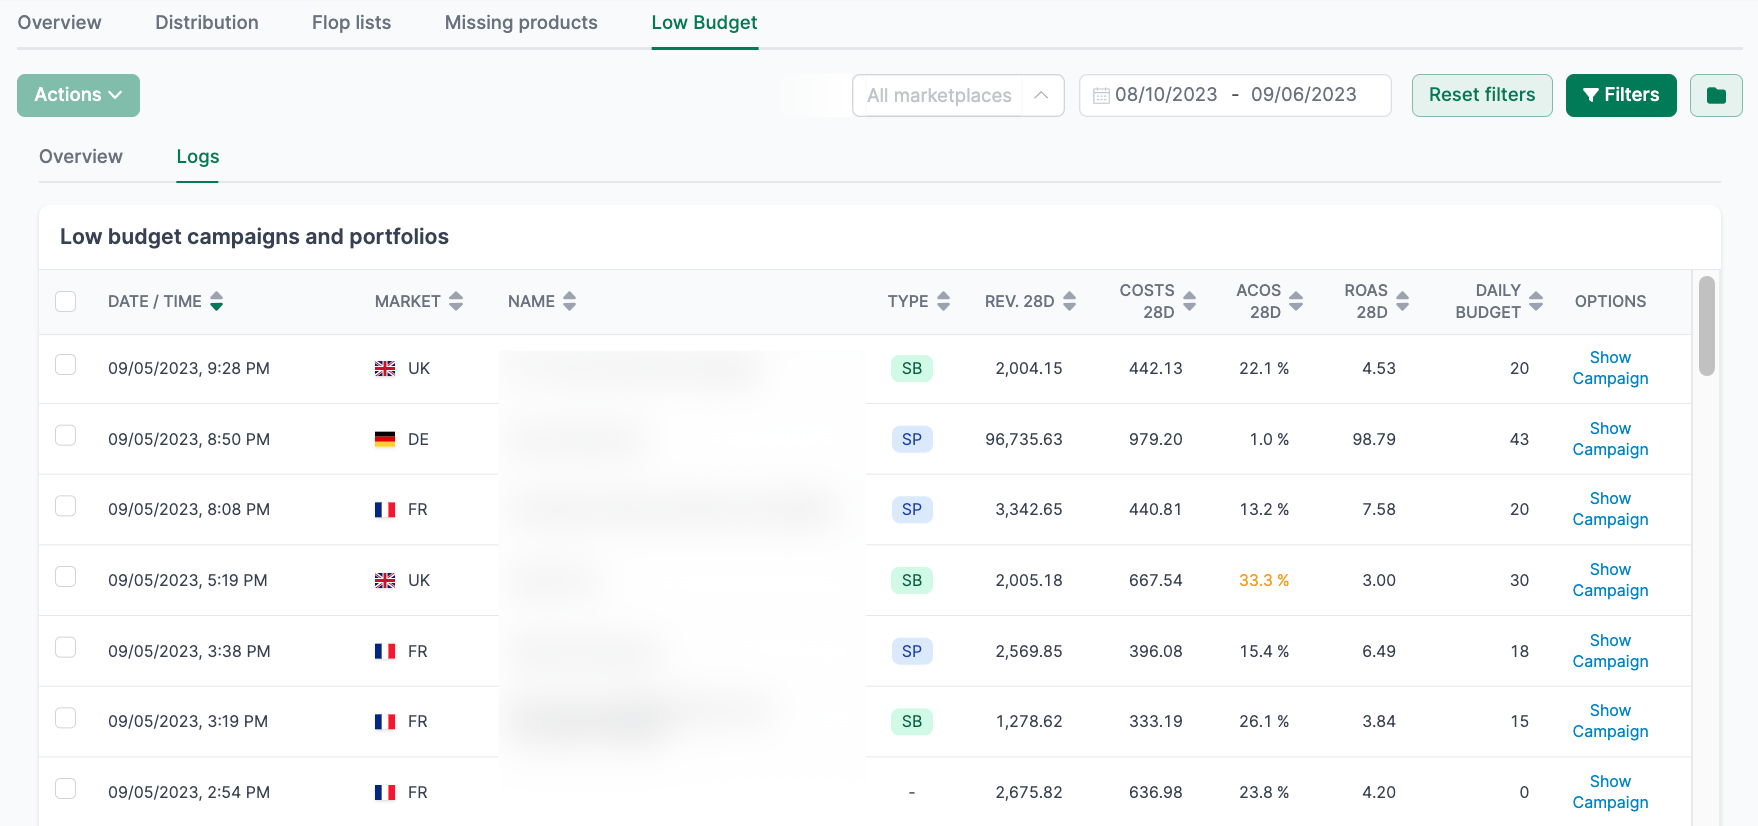Screen dimensions: 1758x826
Task: Click the 442.13 costs value
Action: 1156,368
